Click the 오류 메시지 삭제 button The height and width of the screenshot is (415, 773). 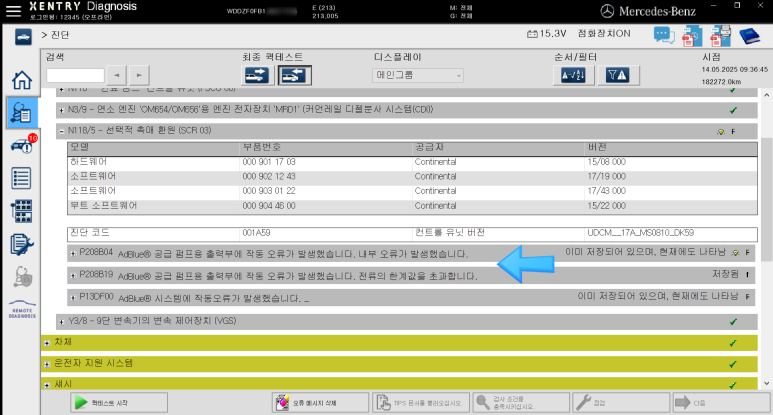coord(320,403)
